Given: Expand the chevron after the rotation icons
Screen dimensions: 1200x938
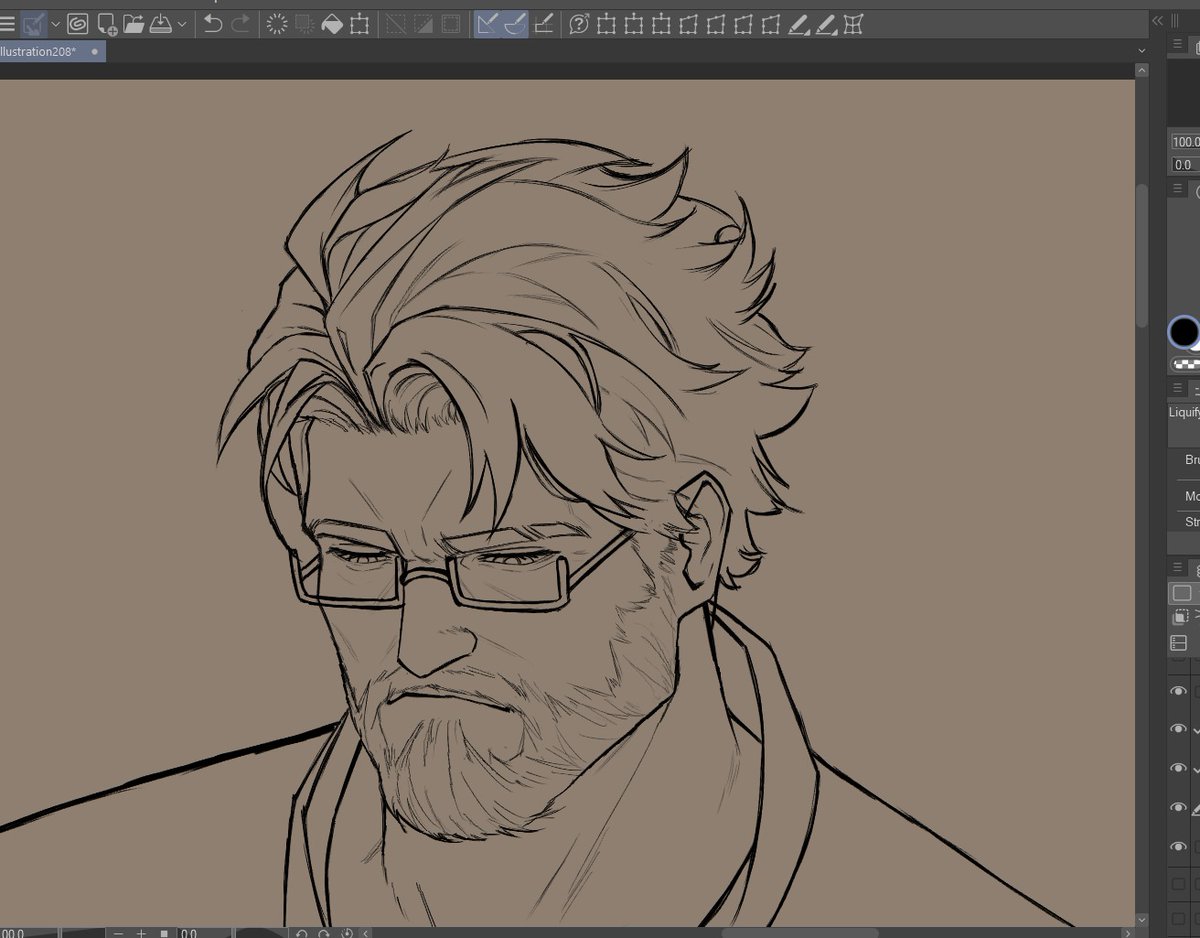Looking at the screenshot, I should (365, 932).
